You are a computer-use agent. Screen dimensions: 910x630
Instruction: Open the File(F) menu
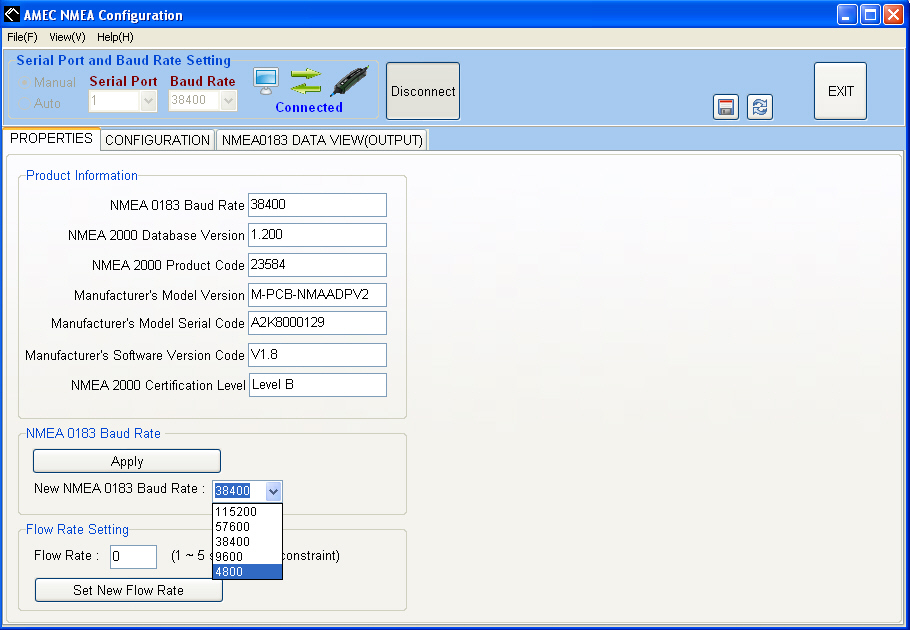(22, 37)
